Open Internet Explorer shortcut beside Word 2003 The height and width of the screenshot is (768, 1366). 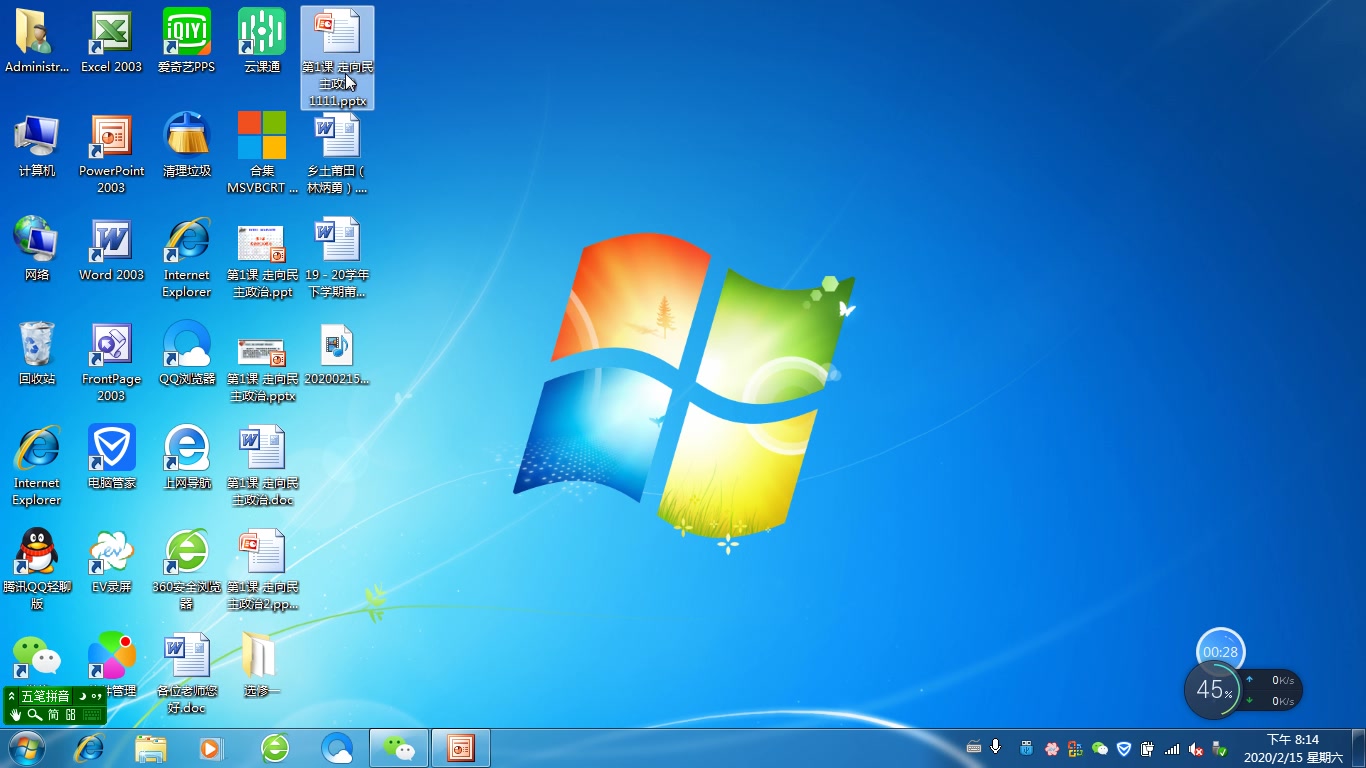(187, 257)
